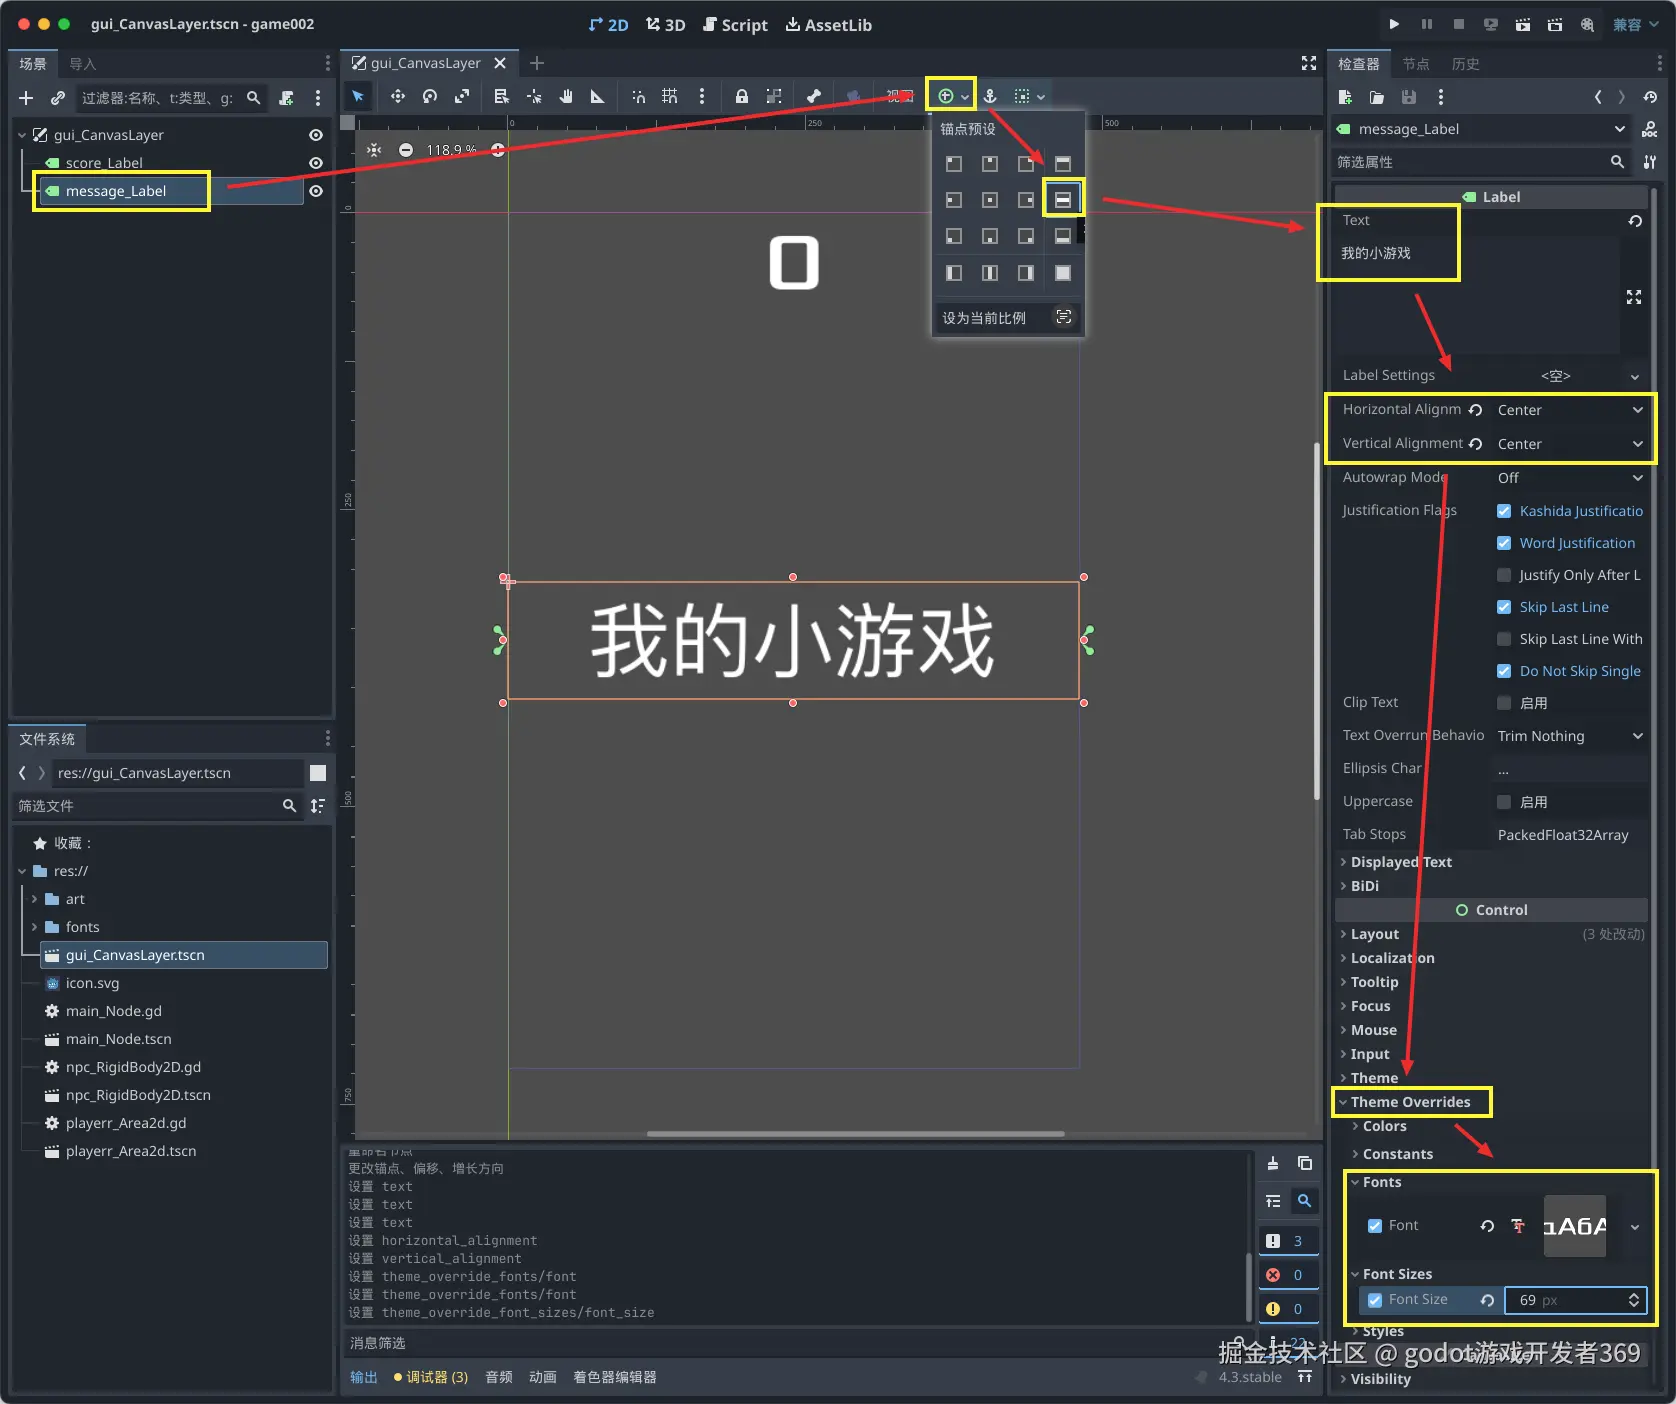Image resolution: width=1676 pixels, height=1404 pixels.
Task: Click the 118.9 % zoom reset
Action: click(x=451, y=150)
